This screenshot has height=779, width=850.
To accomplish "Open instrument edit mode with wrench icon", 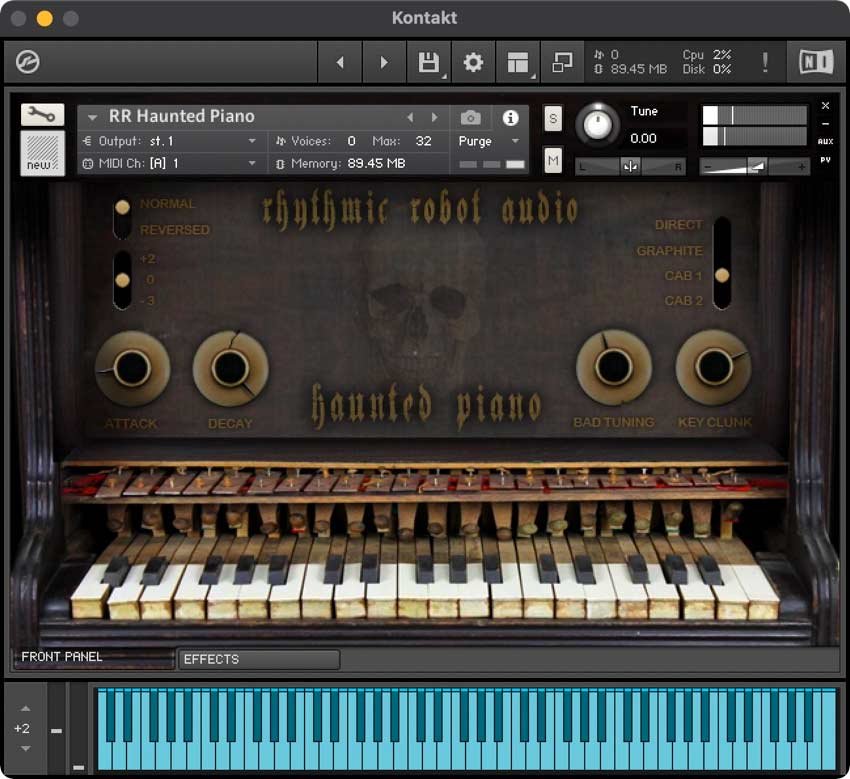I will 42,114.
